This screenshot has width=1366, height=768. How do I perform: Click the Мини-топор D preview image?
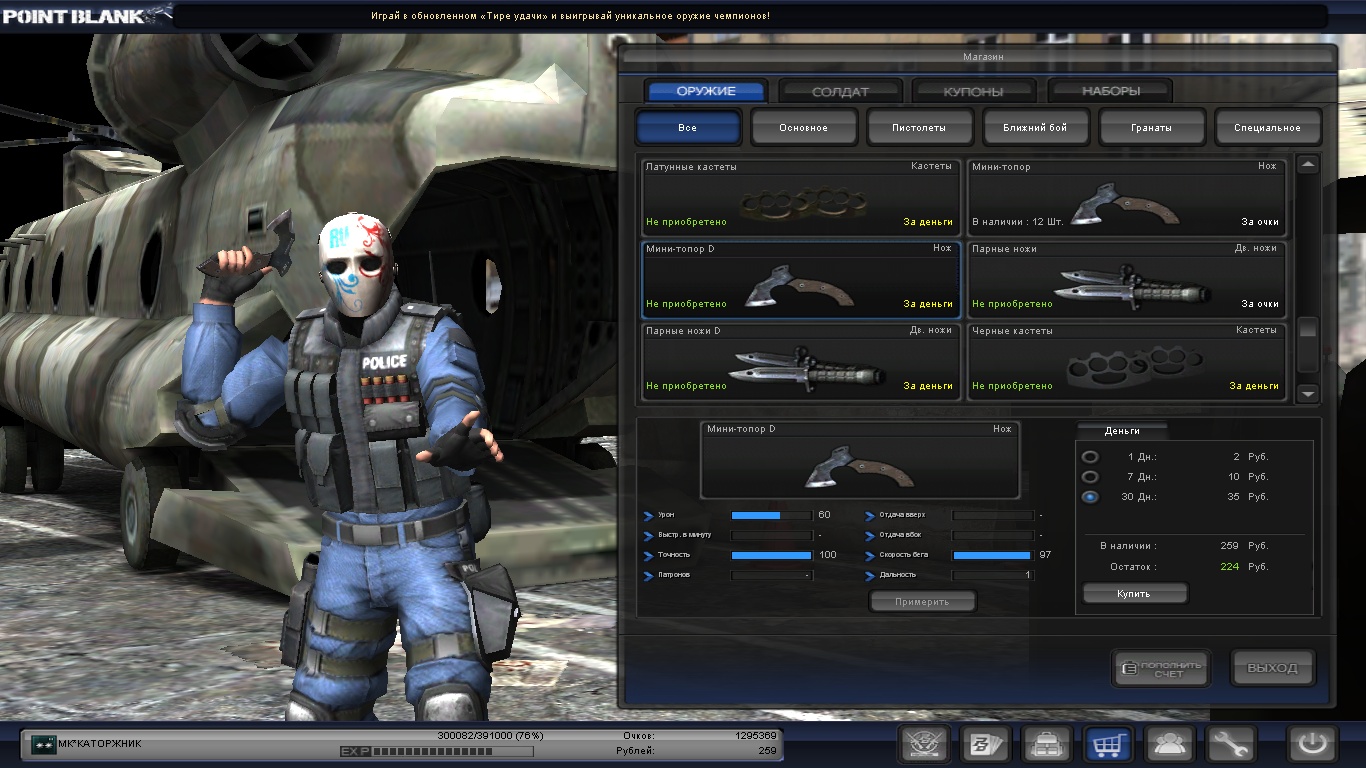pos(860,459)
